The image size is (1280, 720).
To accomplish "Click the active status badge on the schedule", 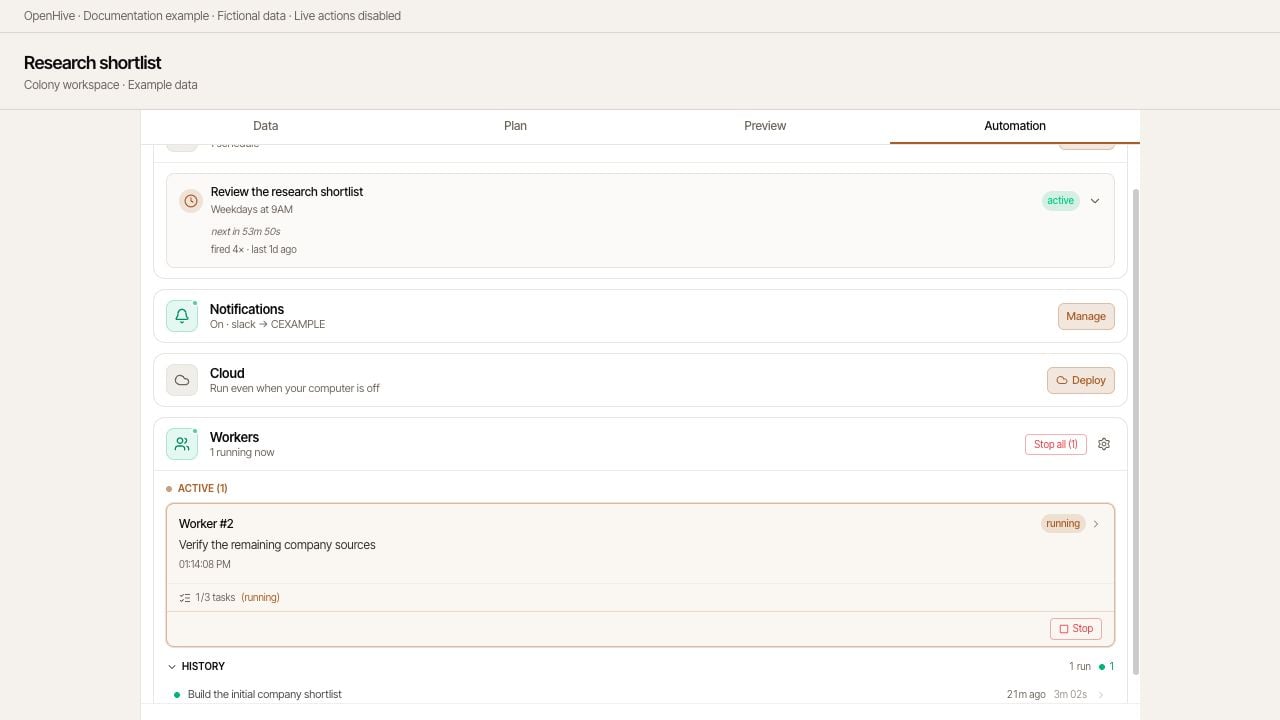I will [x=1060, y=201].
